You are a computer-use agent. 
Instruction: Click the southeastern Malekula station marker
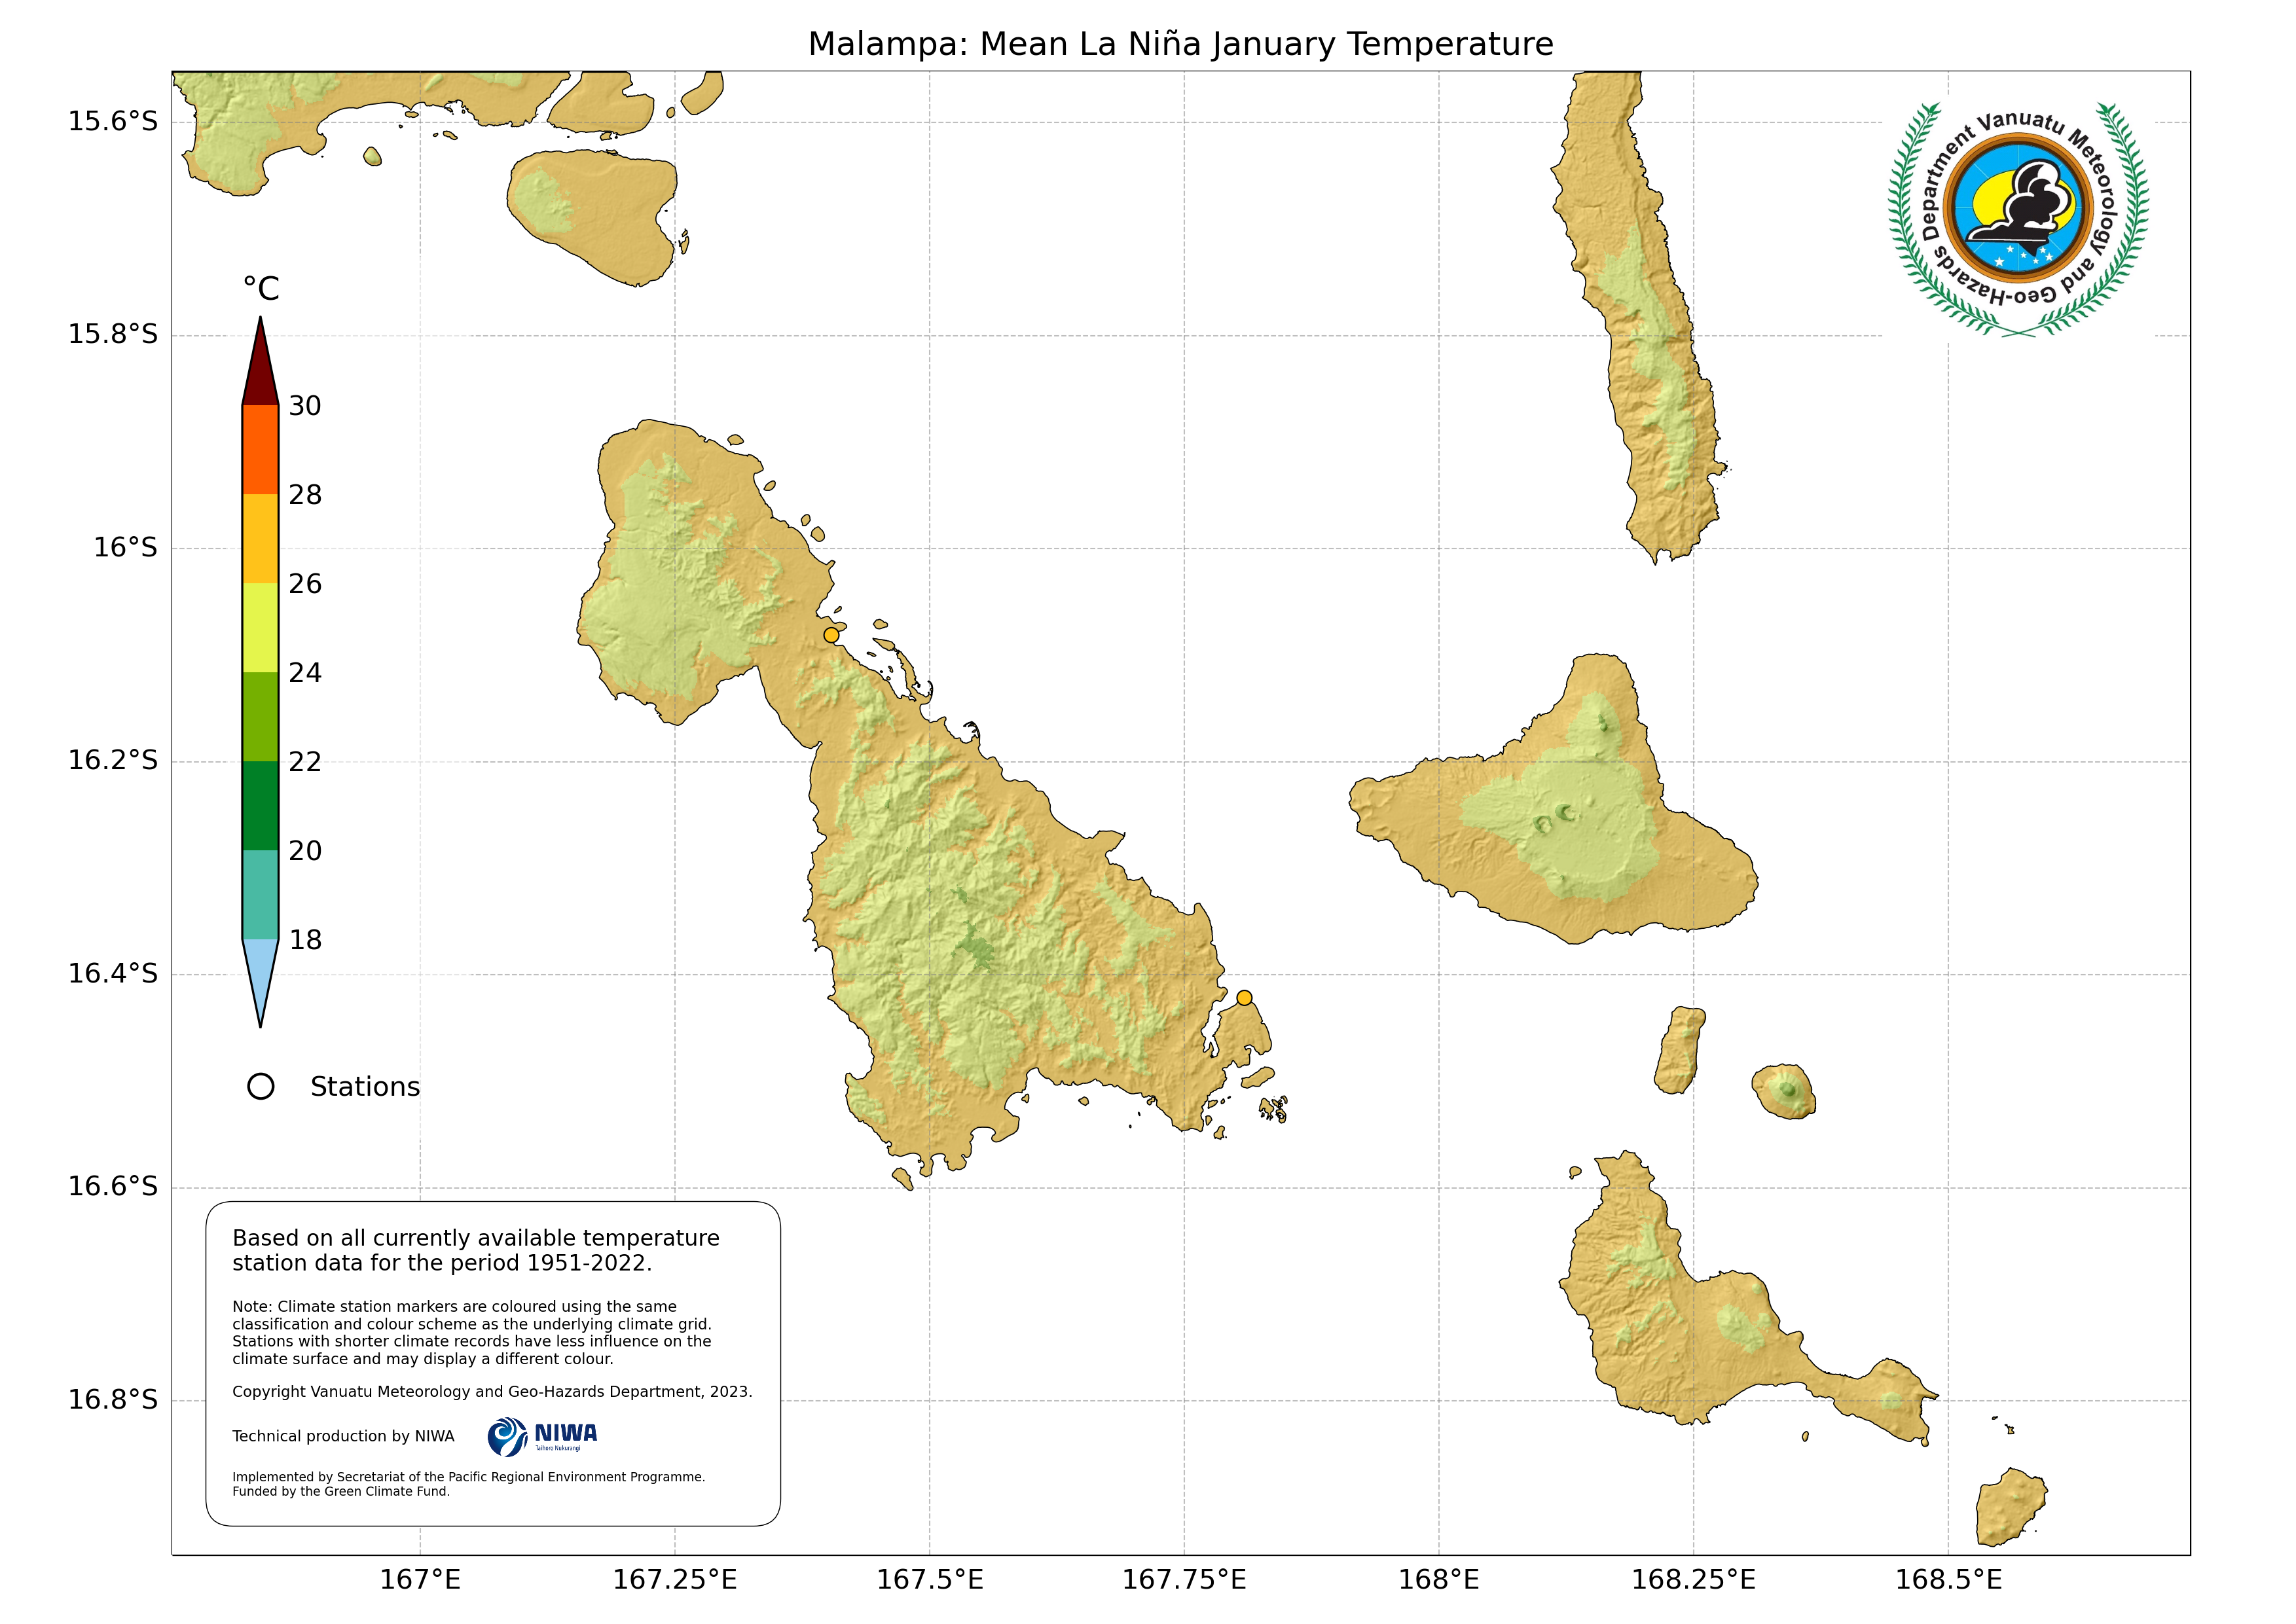(x=1244, y=997)
